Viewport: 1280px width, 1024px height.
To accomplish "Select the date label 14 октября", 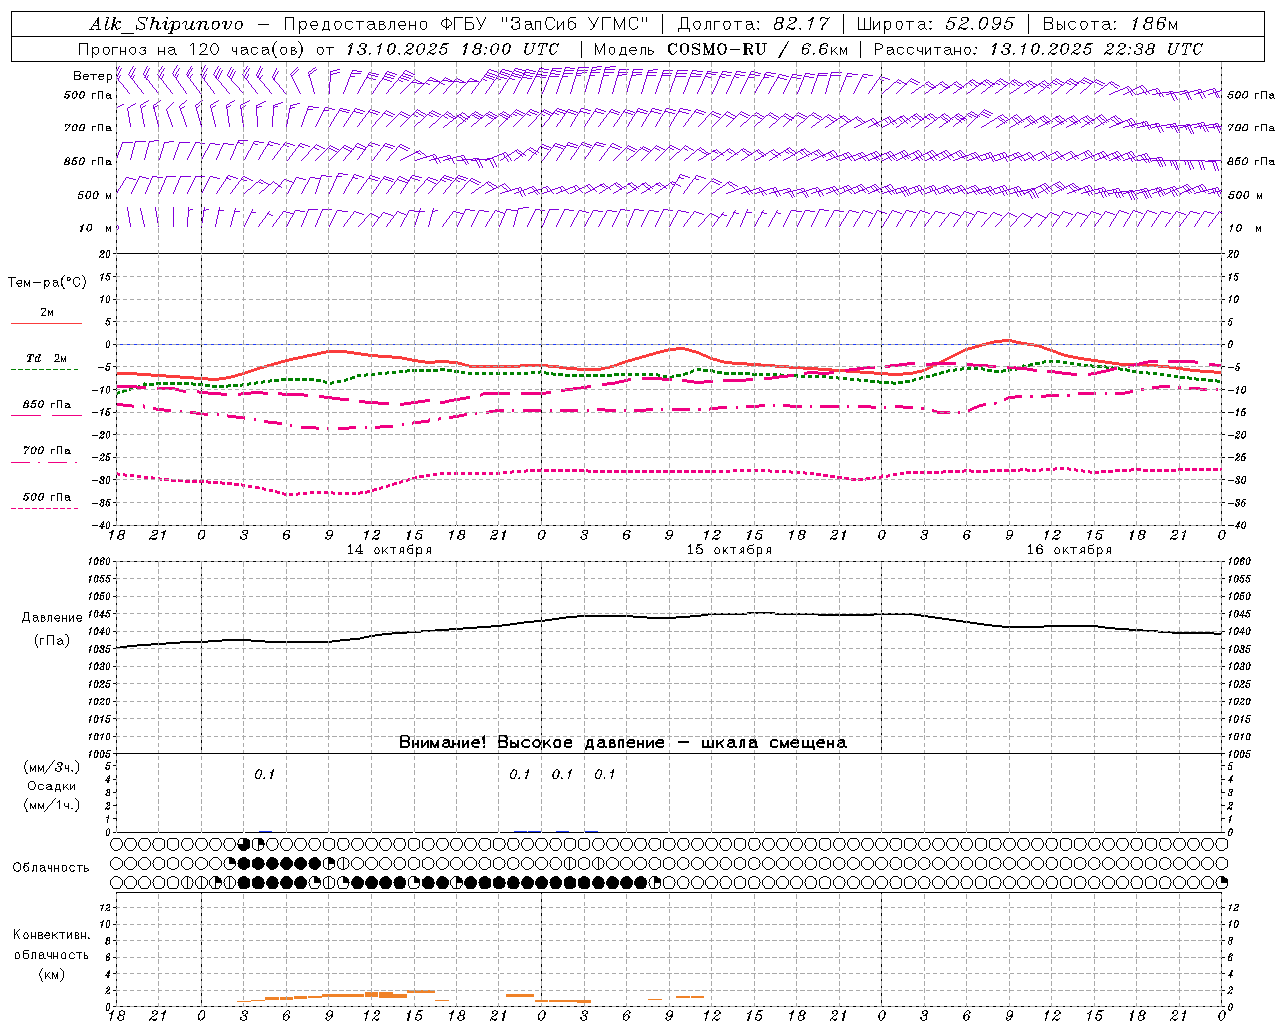I will [x=389, y=550].
